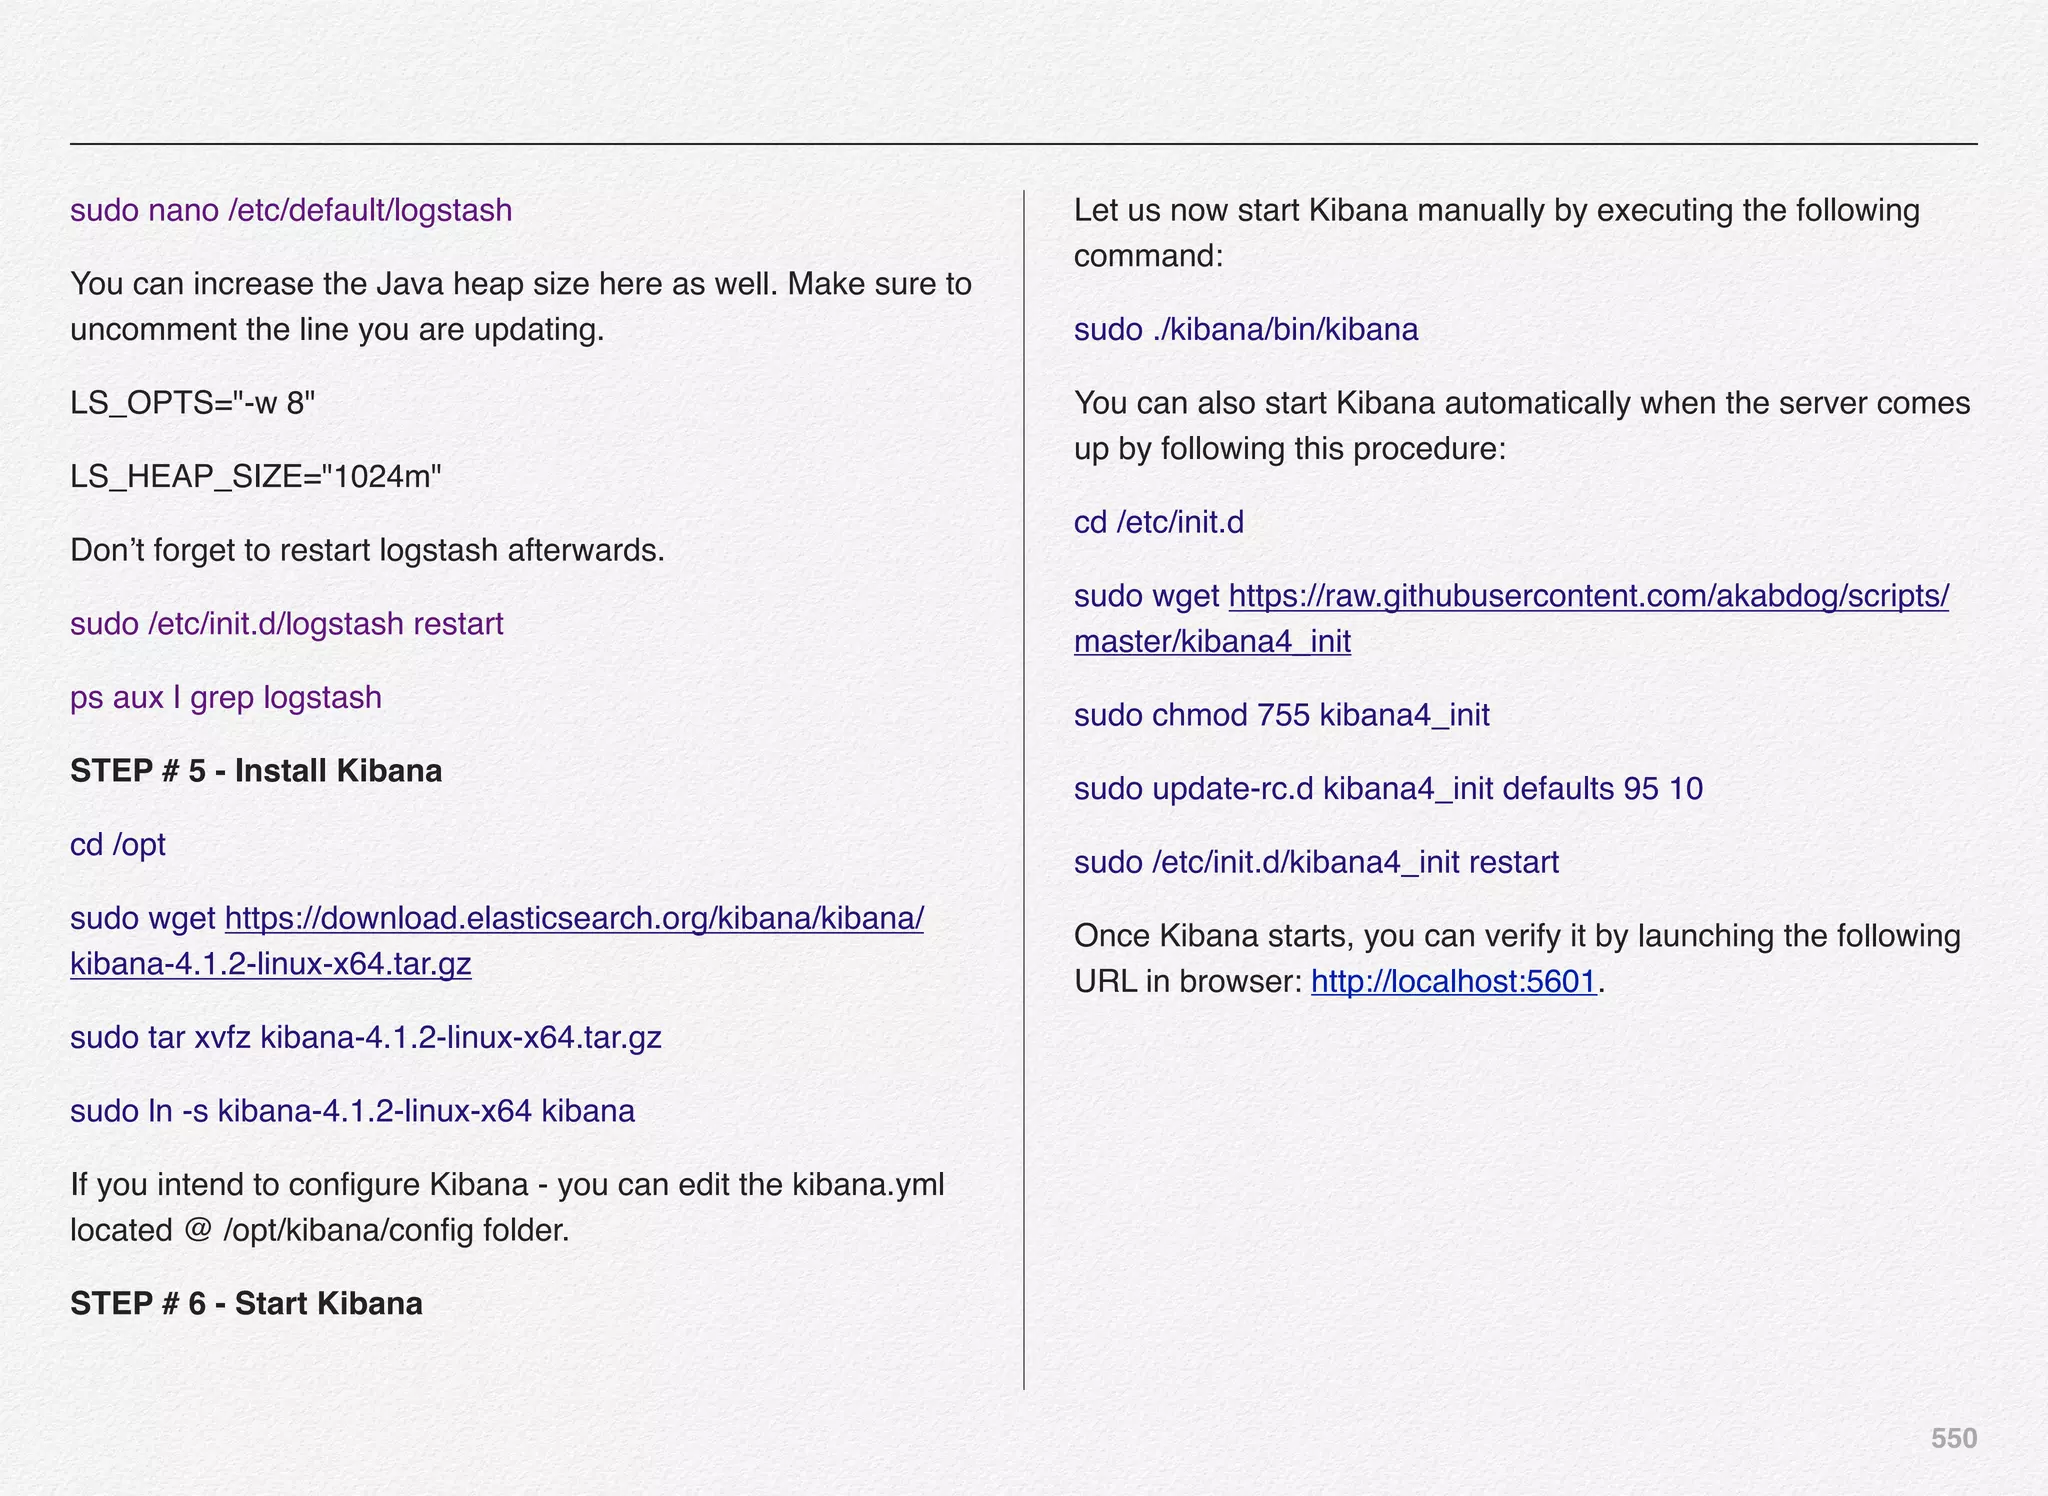The image size is (2048, 1496).
Task: Click the sudo chmod 755 kibana4_init command
Action: coord(1281,716)
